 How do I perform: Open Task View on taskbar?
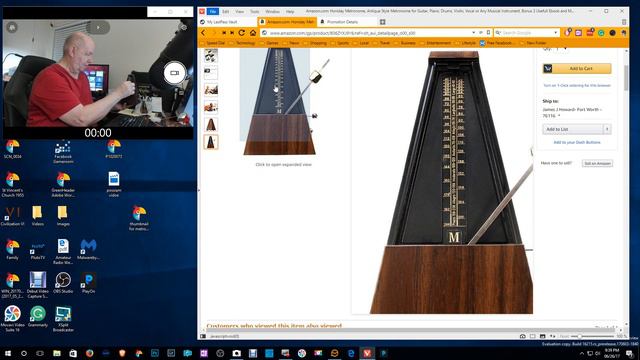tap(40, 353)
